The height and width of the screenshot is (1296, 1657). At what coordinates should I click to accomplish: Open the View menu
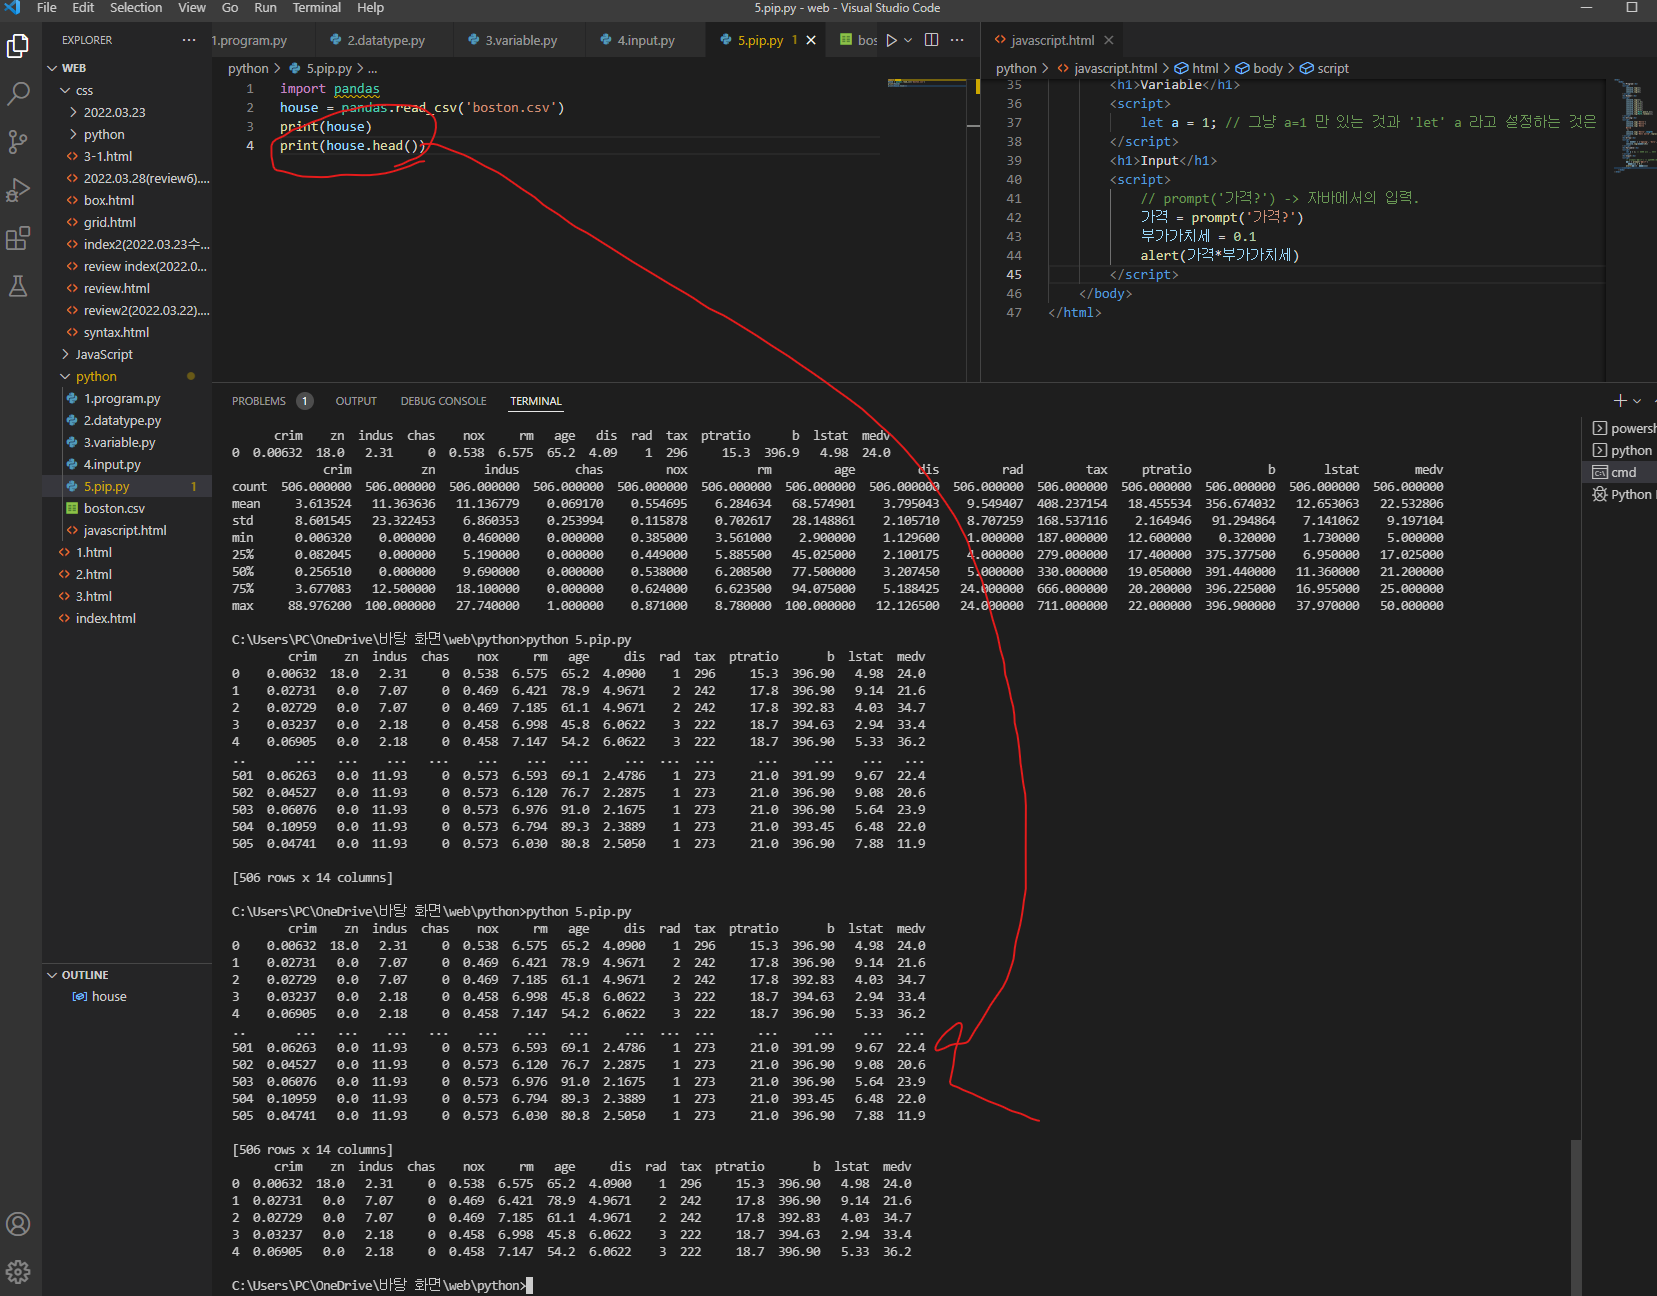pyautogui.click(x=192, y=8)
